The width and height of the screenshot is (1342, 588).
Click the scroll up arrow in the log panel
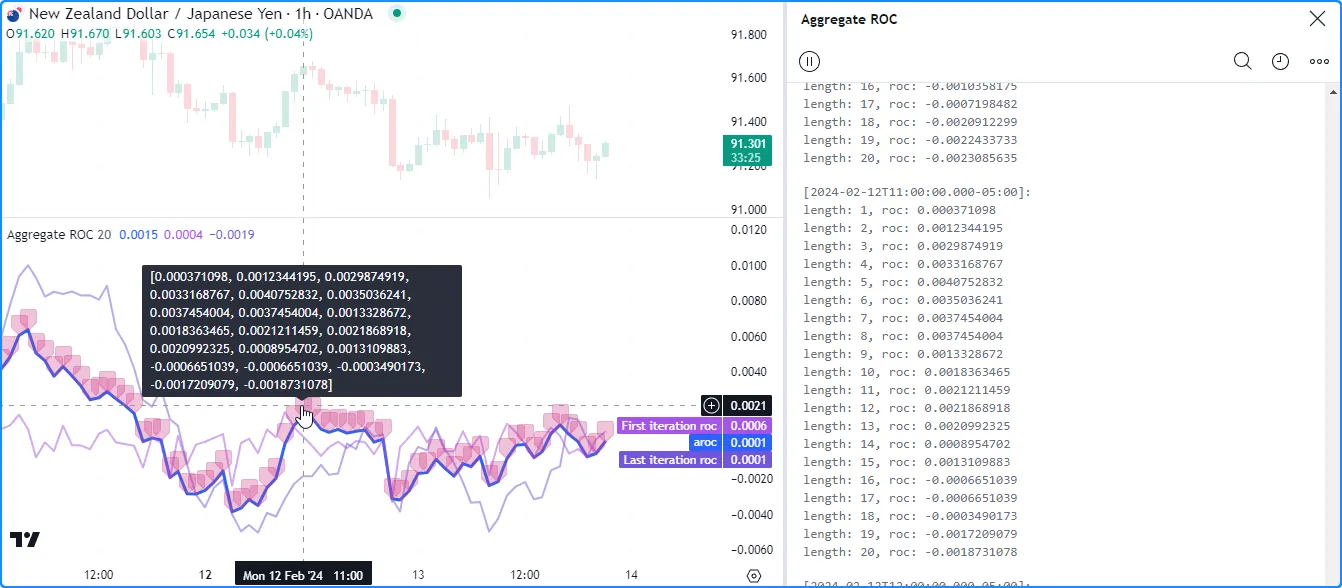pos(1333,91)
